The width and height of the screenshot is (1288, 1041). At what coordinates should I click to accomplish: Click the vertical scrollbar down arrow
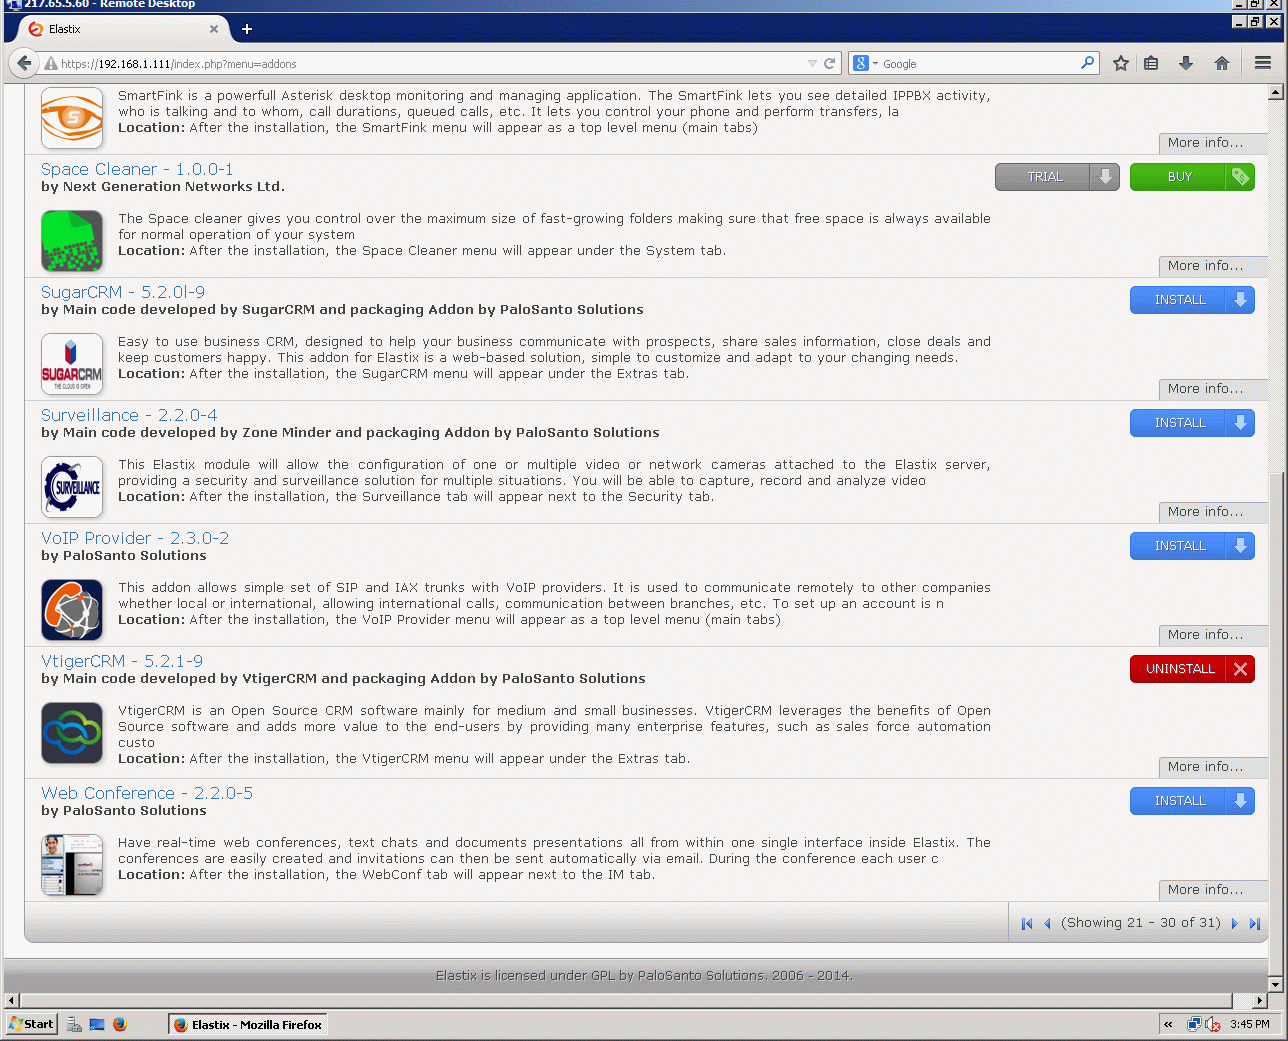(1275, 985)
